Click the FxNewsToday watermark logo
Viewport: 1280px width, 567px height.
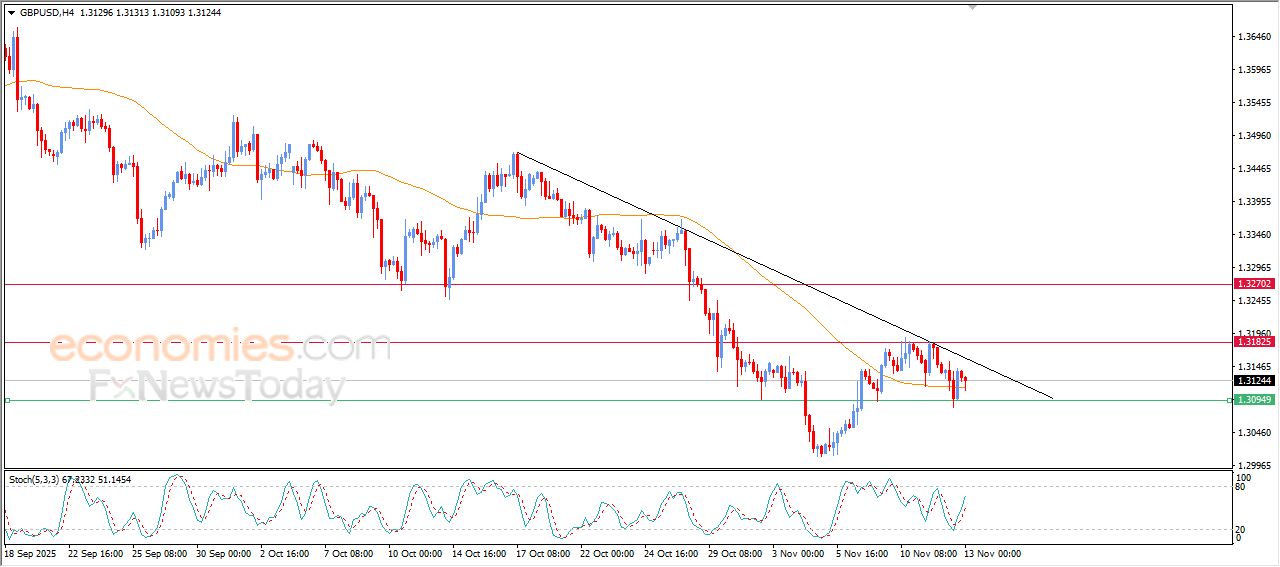[217, 385]
